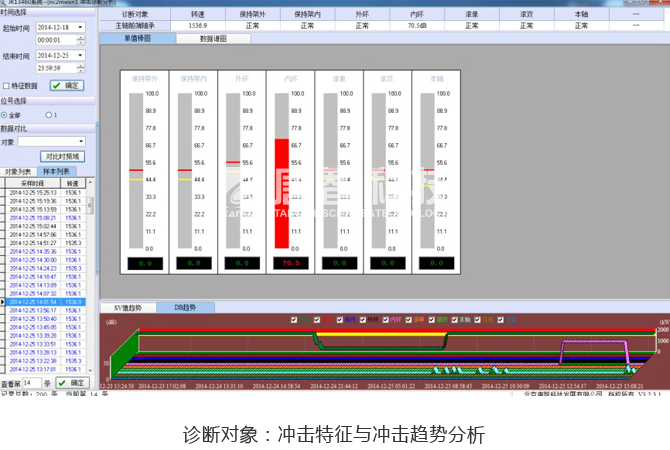Click the 内环 70.5dB table cell
This screenshot has width=670, height=450.
click(x=417, y=26)
